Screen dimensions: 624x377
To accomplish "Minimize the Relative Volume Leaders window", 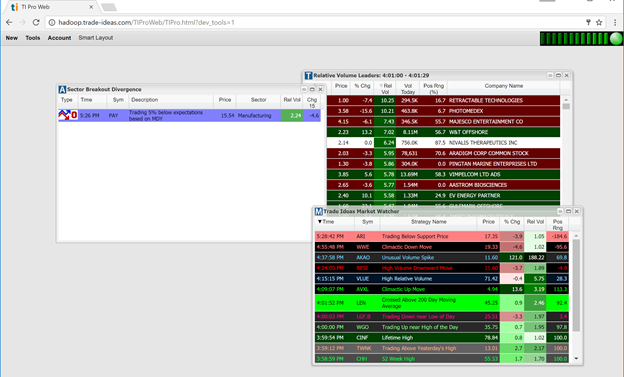I will (550, 76).
